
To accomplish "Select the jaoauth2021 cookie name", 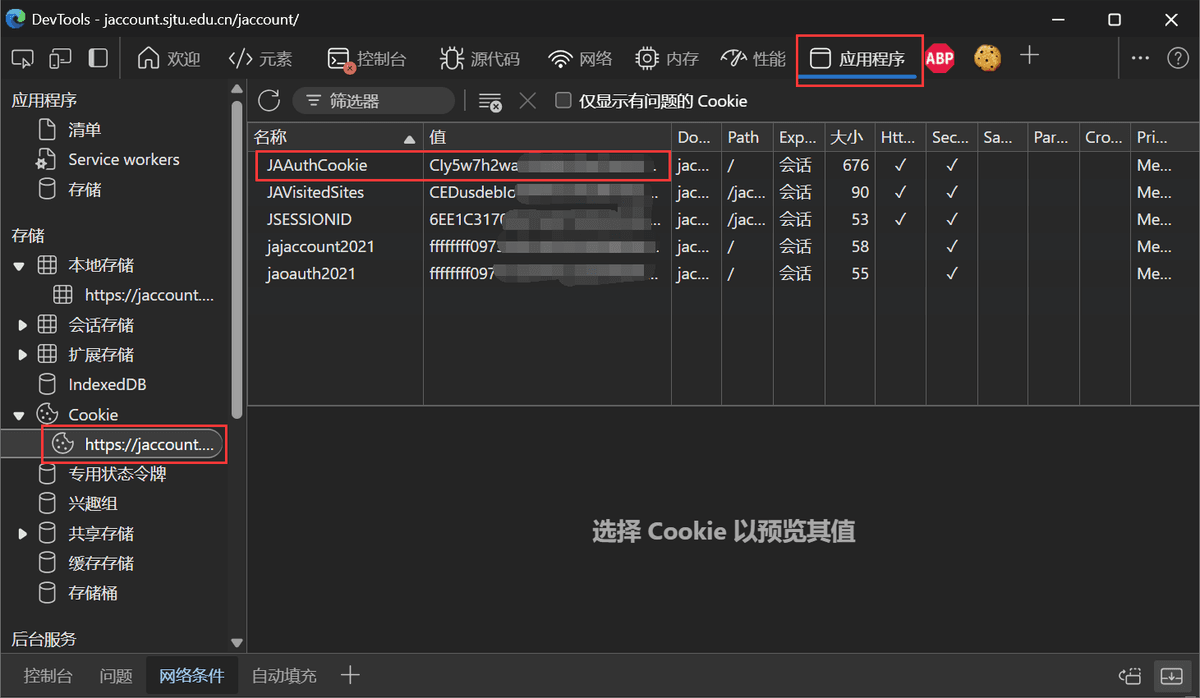I will coord(311,273).
